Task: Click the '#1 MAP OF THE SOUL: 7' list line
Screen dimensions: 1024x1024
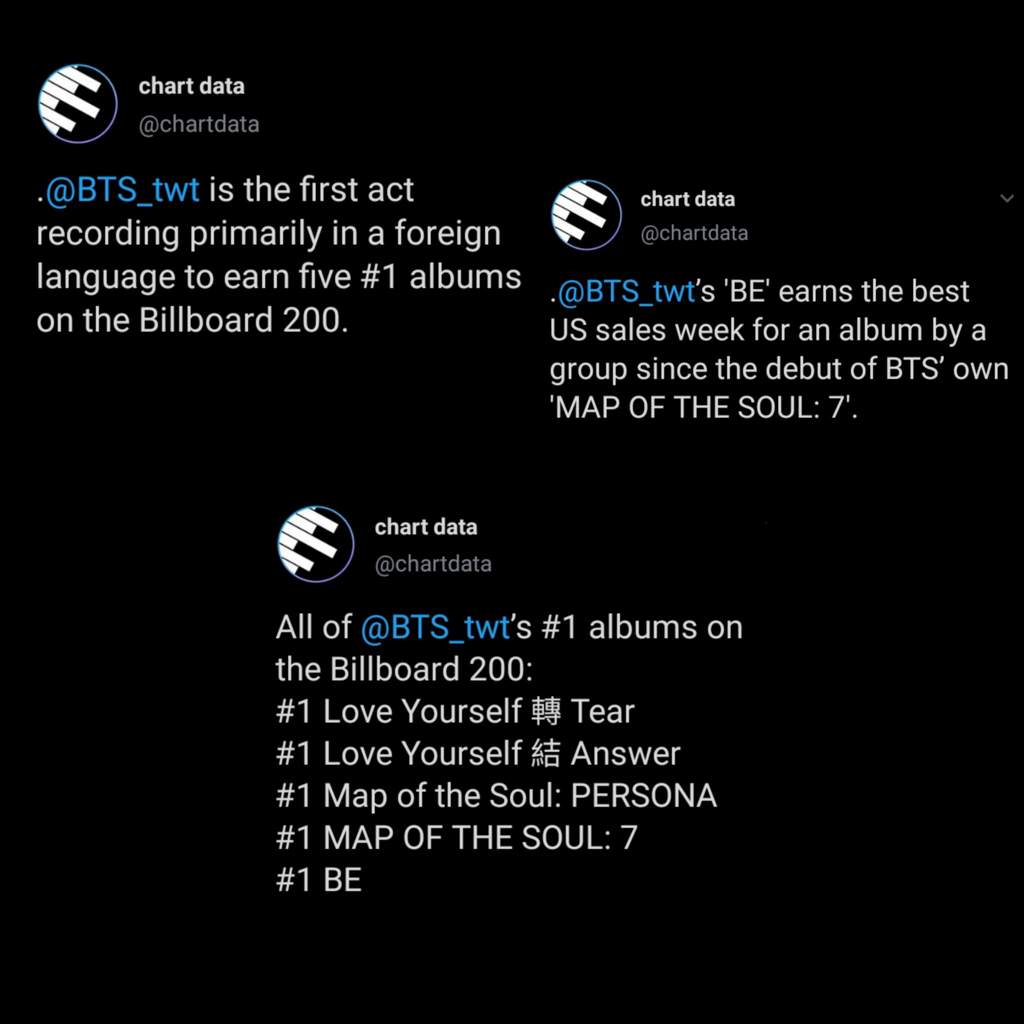Action: [x=456, y=838]
